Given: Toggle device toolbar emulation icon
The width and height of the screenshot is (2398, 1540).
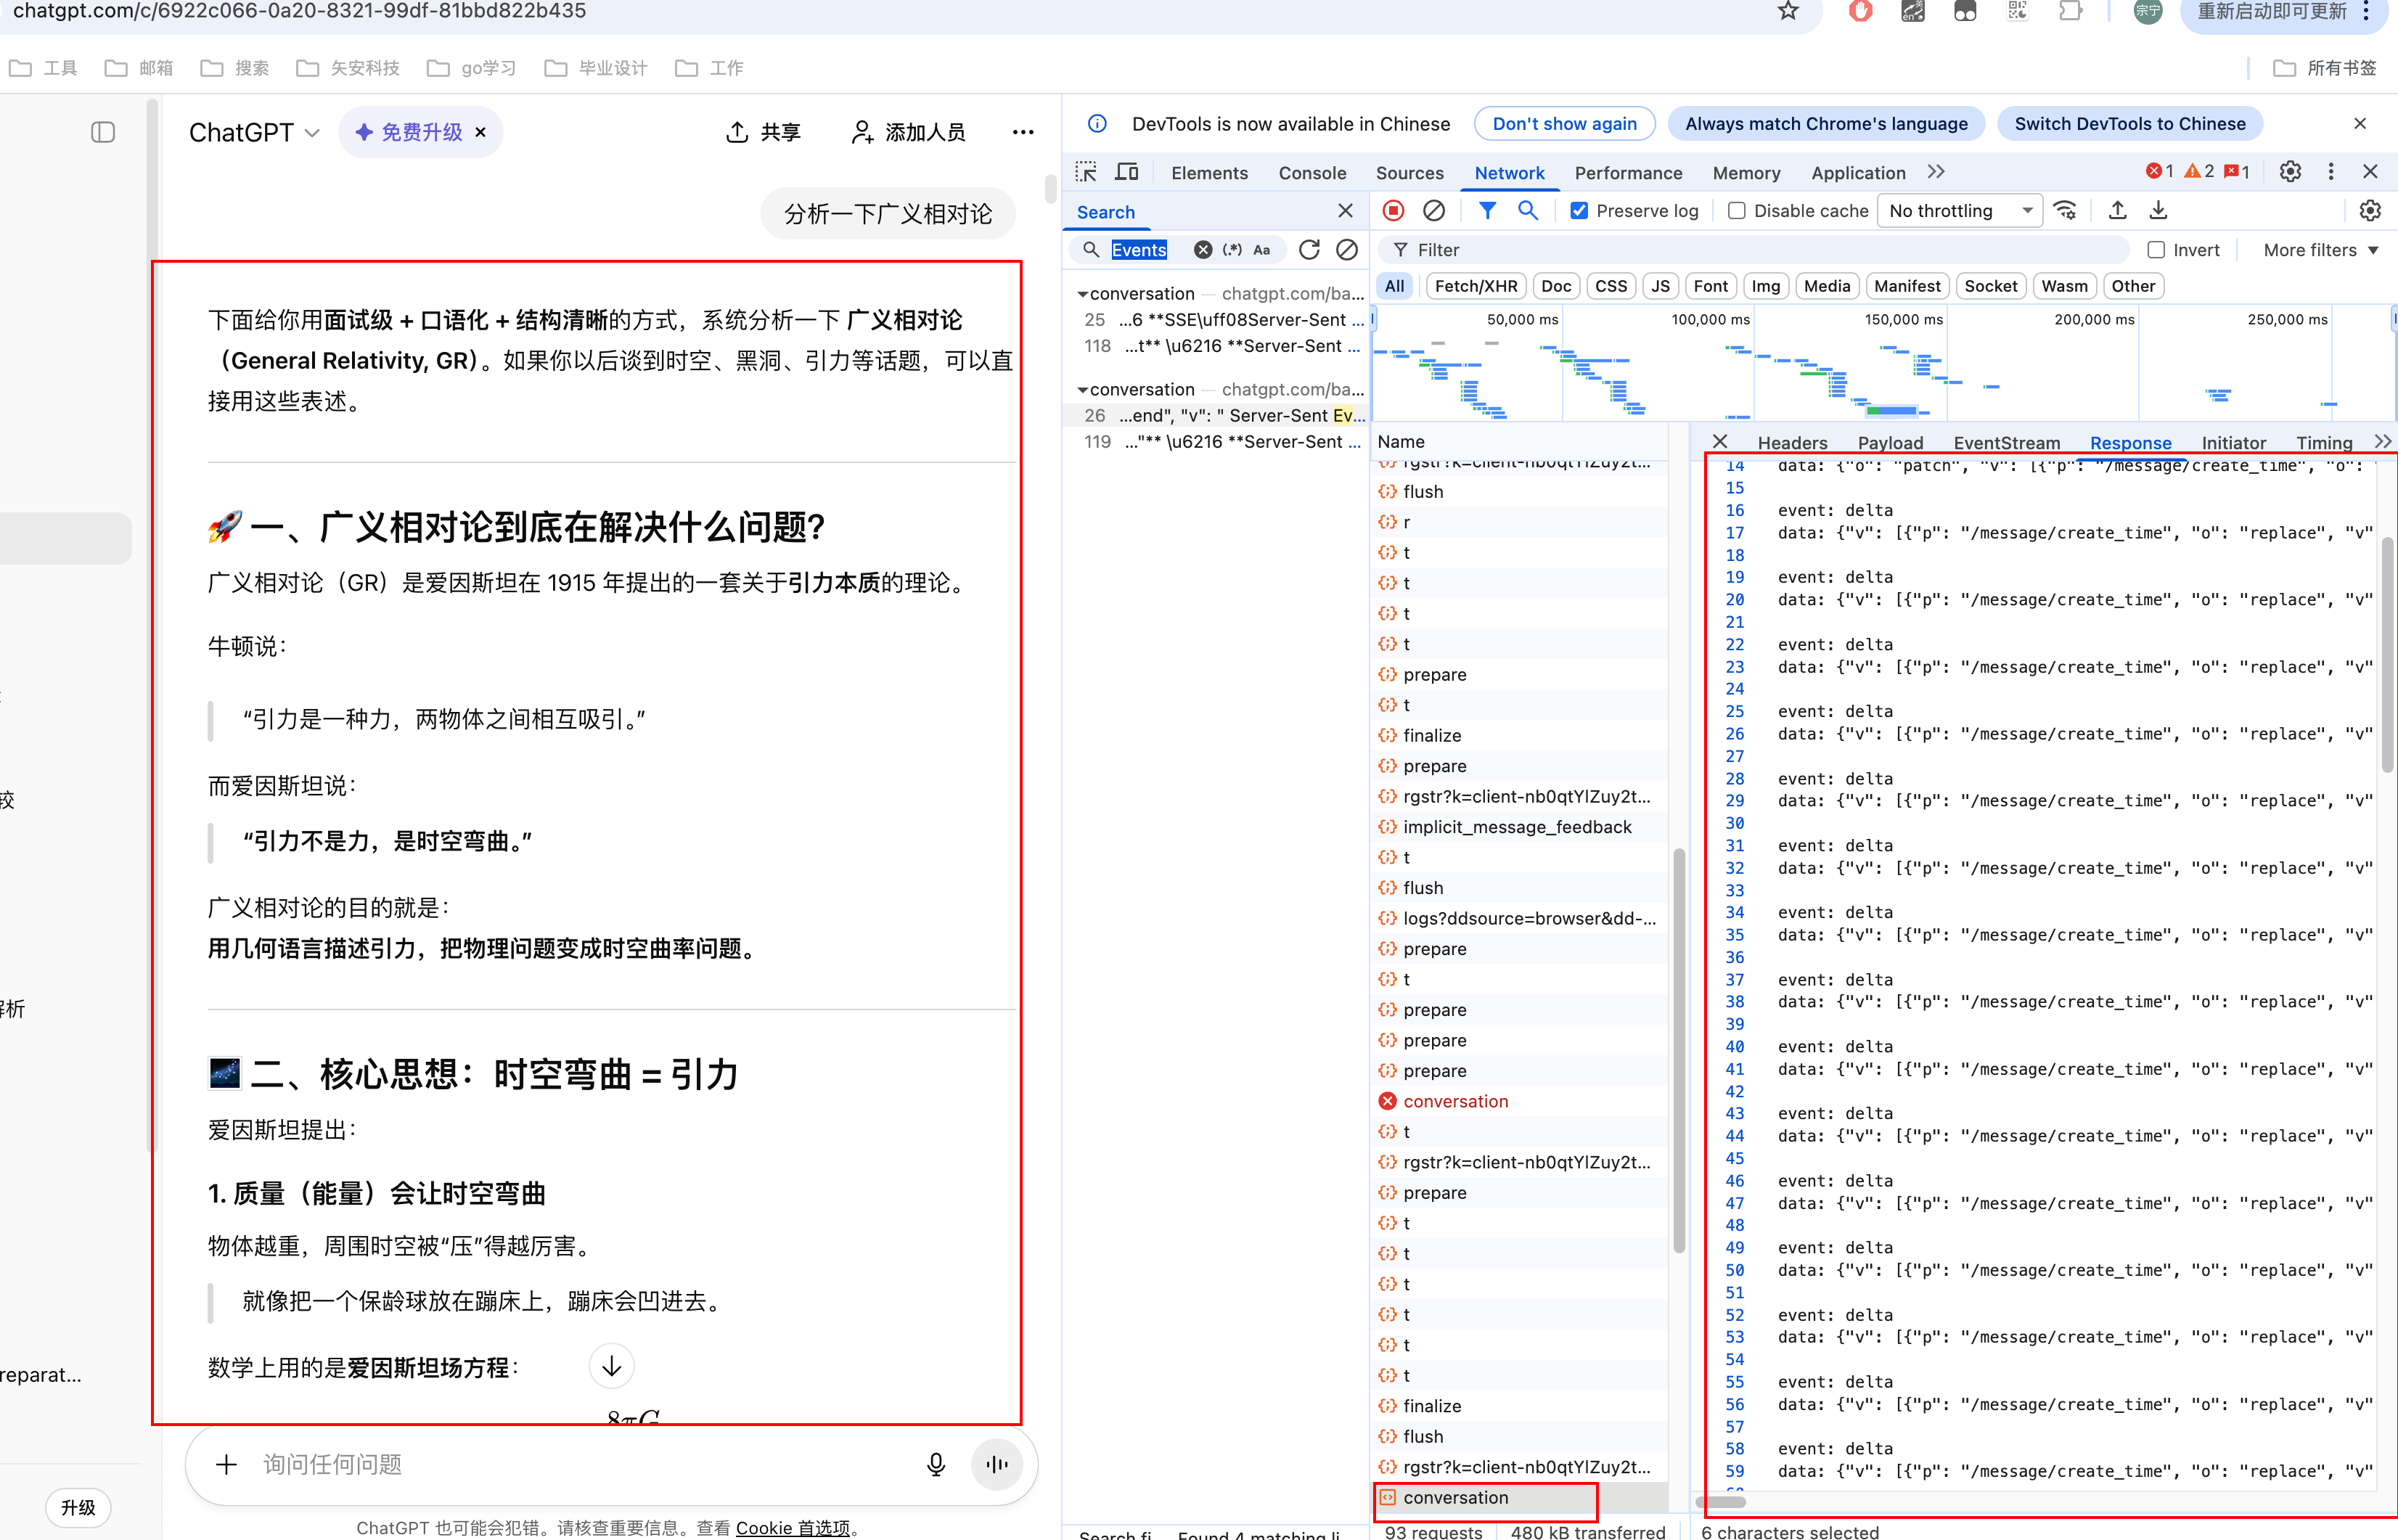Looking at the screenshot, I should [1127, 172].
